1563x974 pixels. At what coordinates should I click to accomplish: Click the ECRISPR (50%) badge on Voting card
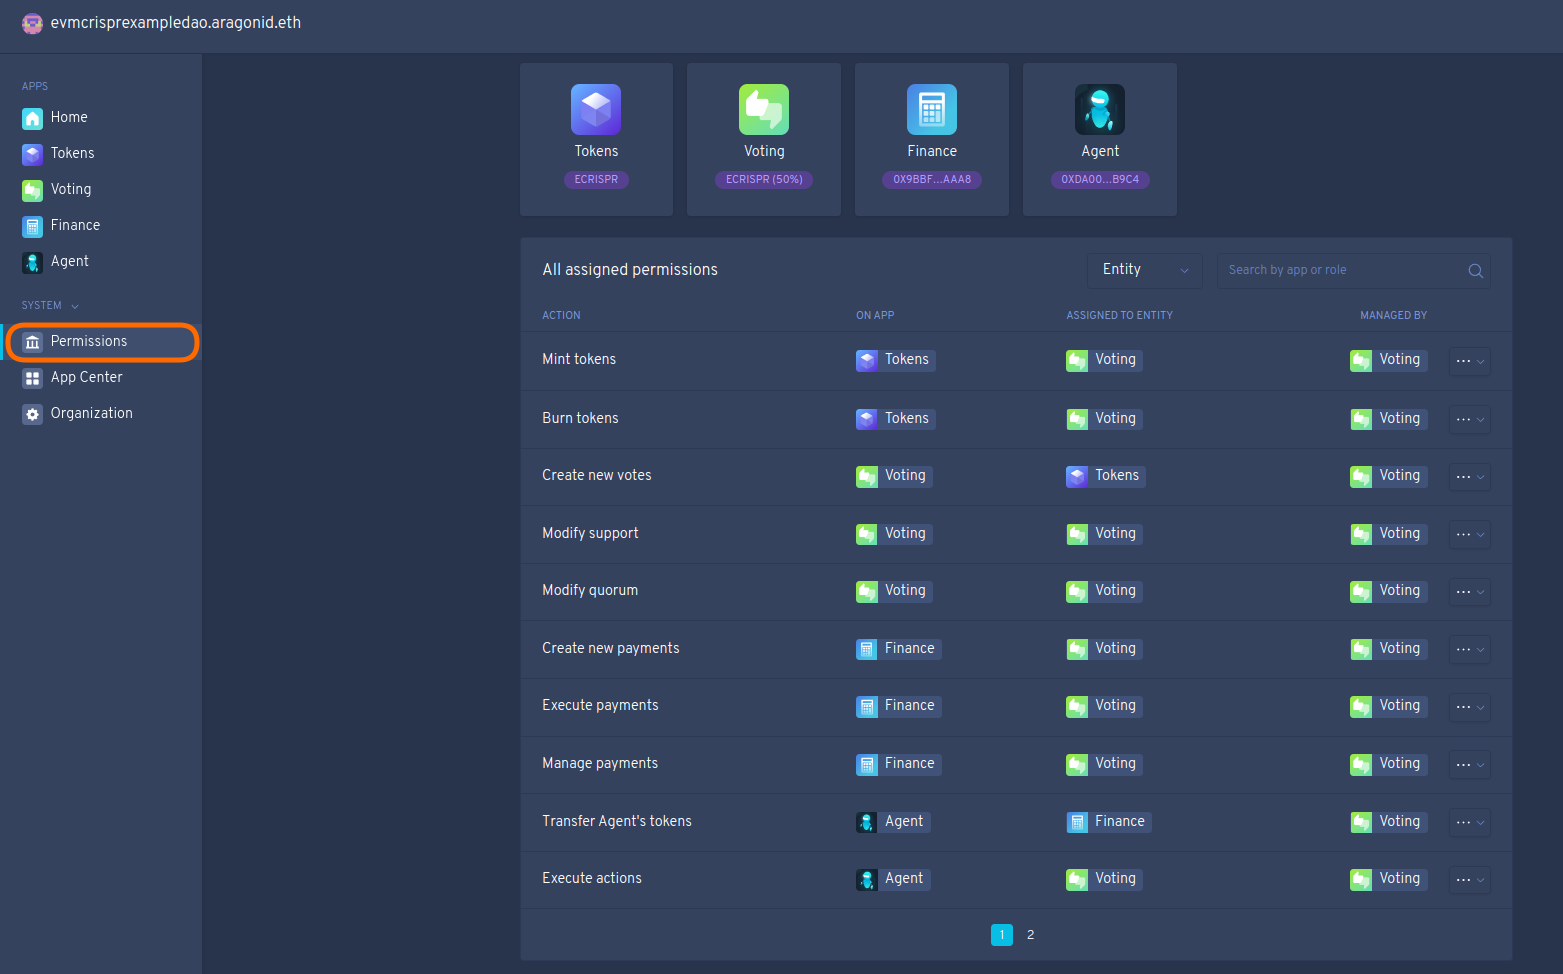coord(764,180)
